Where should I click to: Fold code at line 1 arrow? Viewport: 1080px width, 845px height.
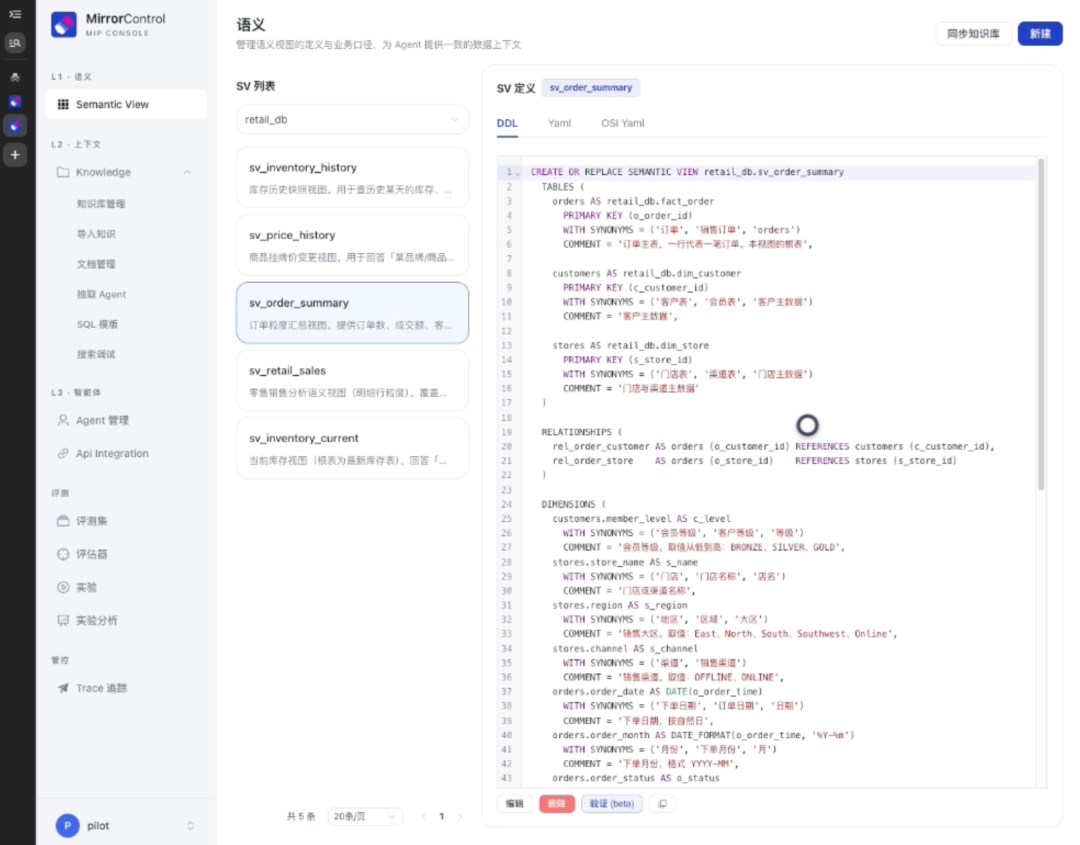pyautogui.click(x=518, y=173)
